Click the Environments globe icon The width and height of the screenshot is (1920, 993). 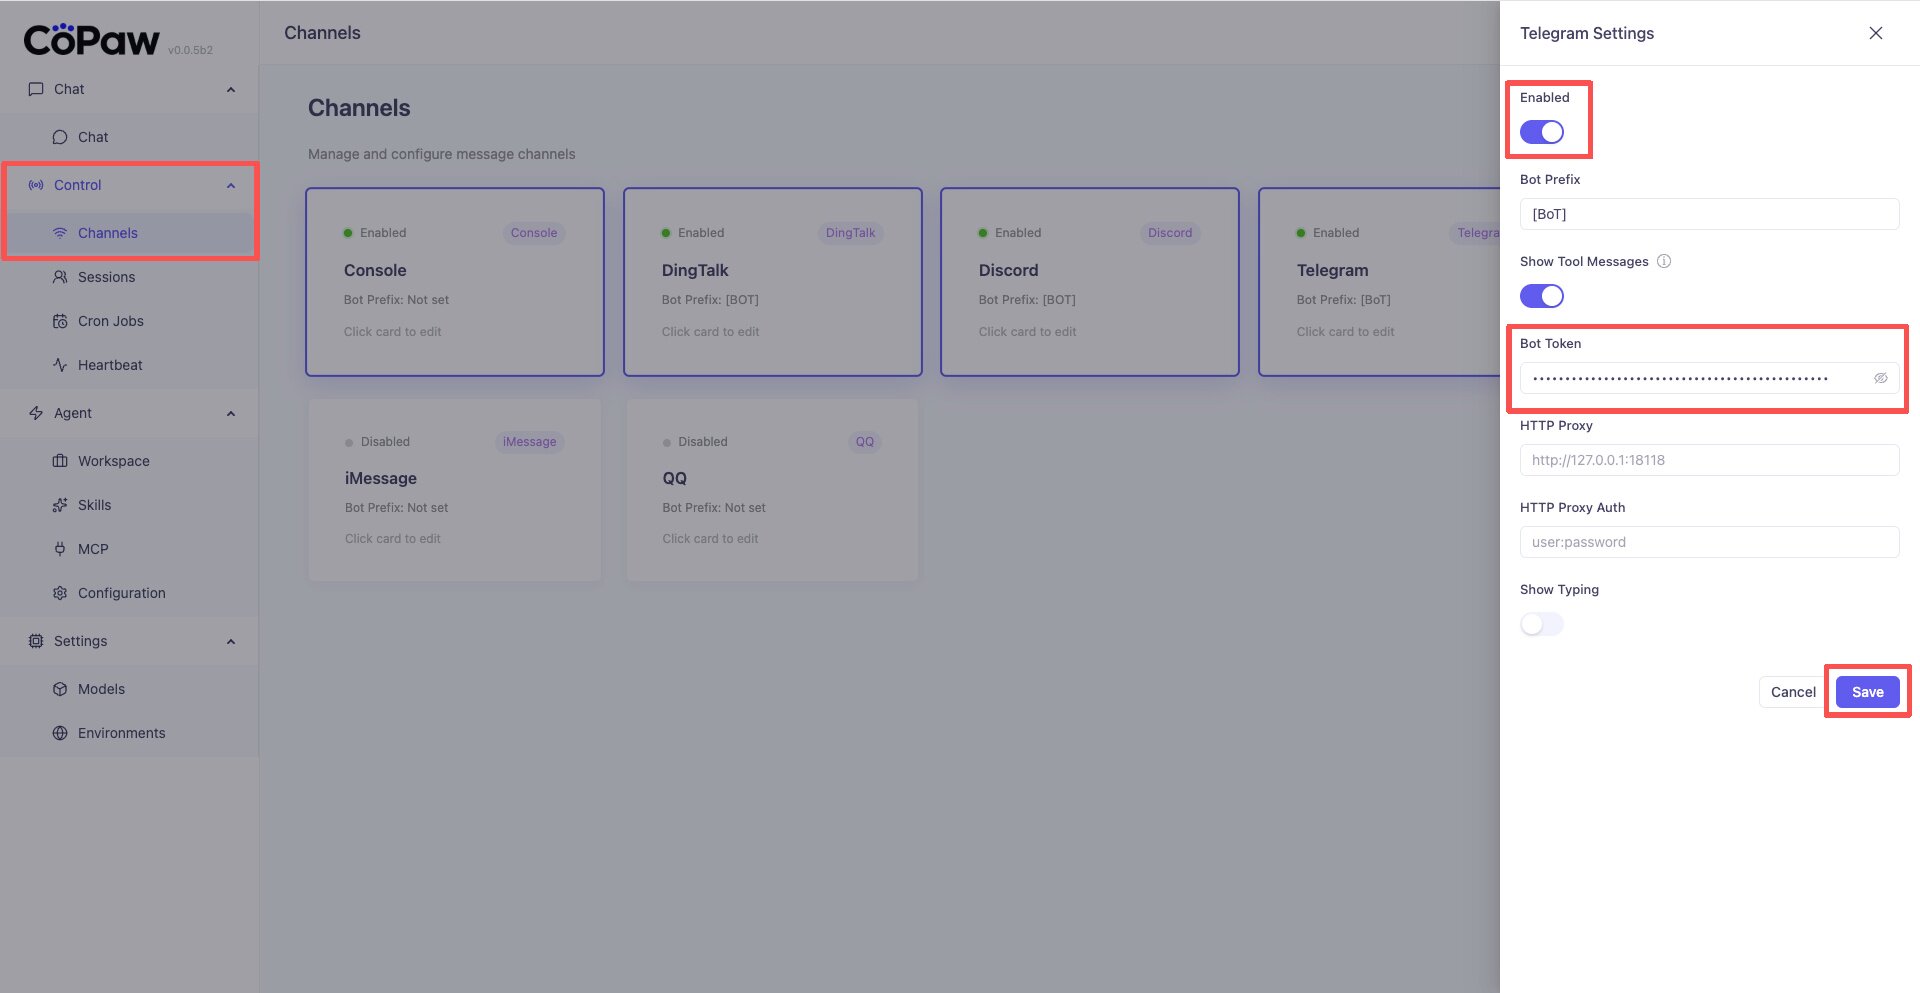[60, 733]
